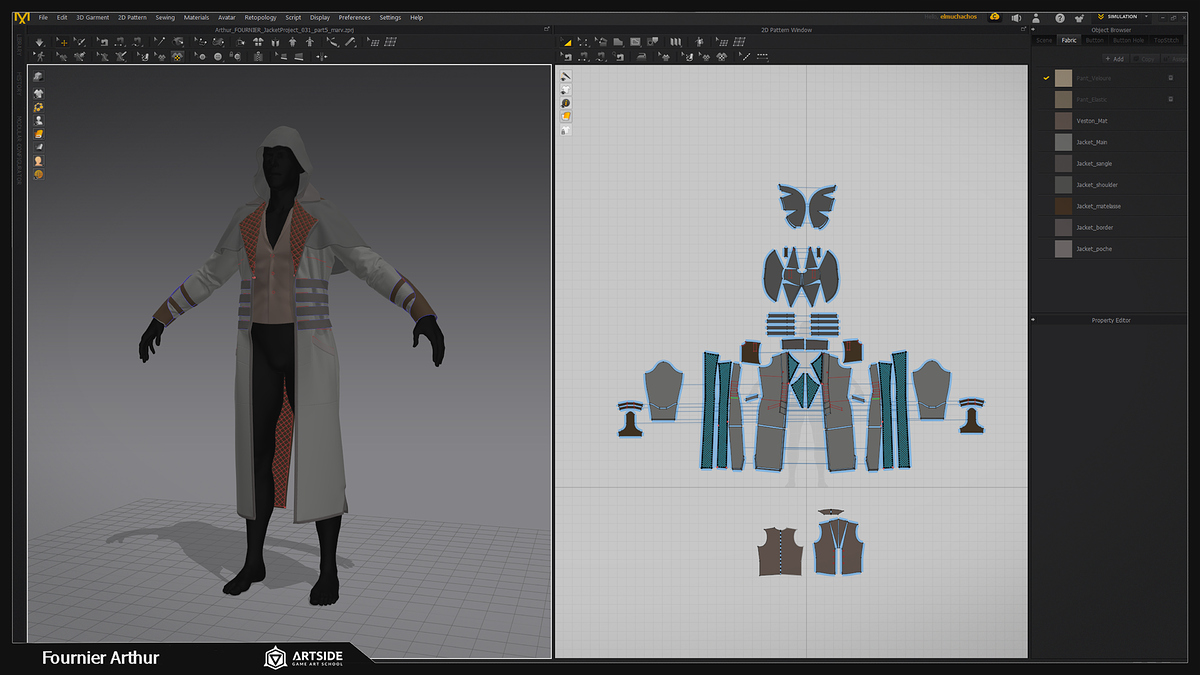Click the steam iron icon in 2D toolbar
Image resolution: width=1200 pixels, height=675 pixels.
[x=643, y=57]
